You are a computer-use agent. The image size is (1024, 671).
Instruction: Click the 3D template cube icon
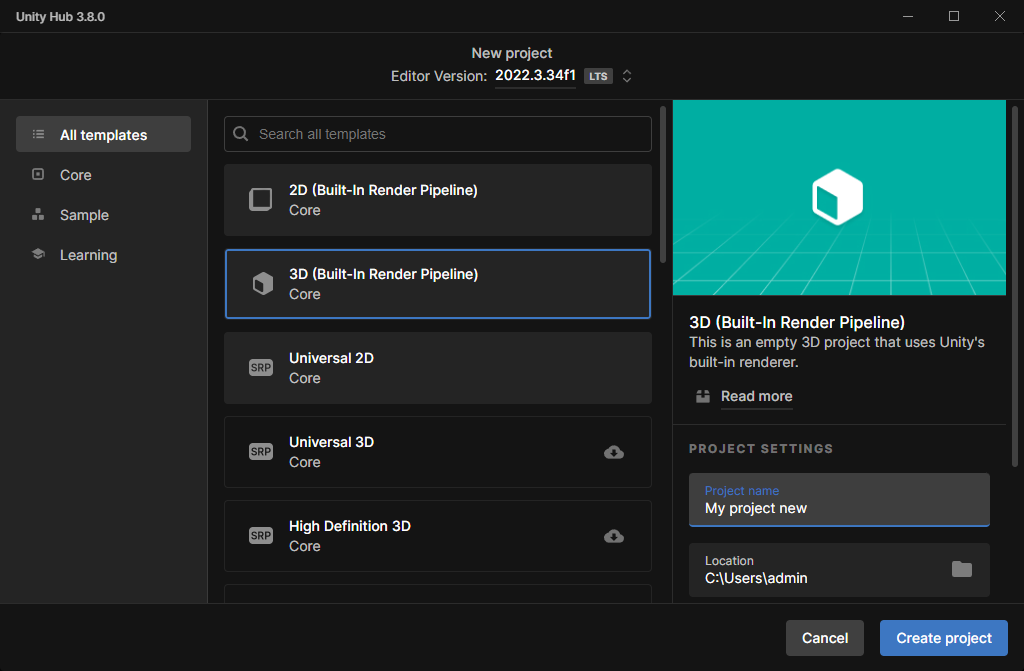263,284
